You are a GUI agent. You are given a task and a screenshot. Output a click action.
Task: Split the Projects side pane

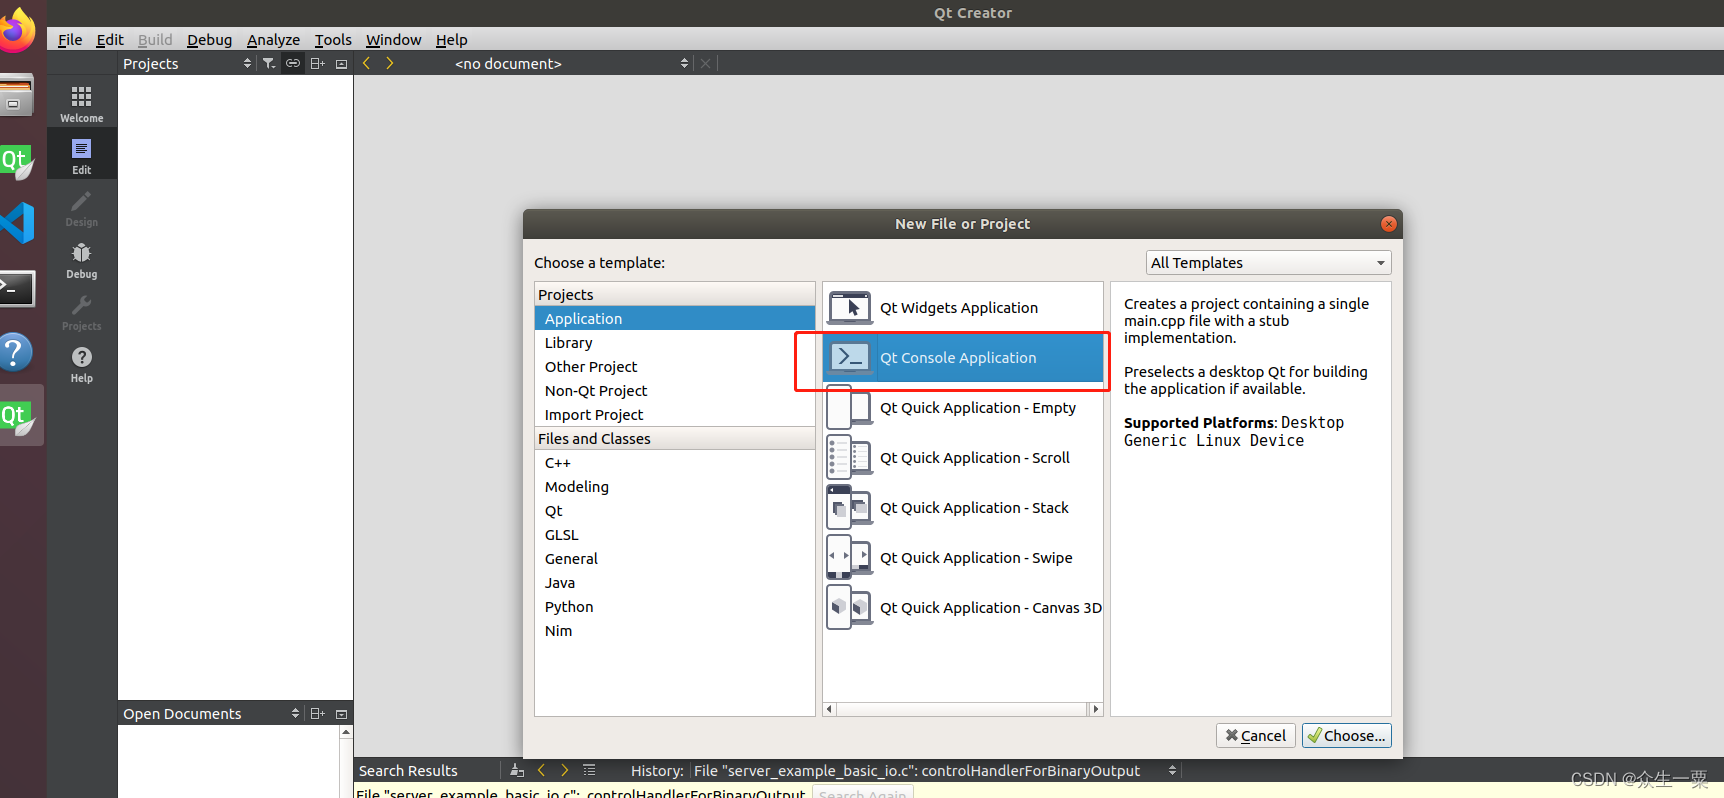(318, 63)
